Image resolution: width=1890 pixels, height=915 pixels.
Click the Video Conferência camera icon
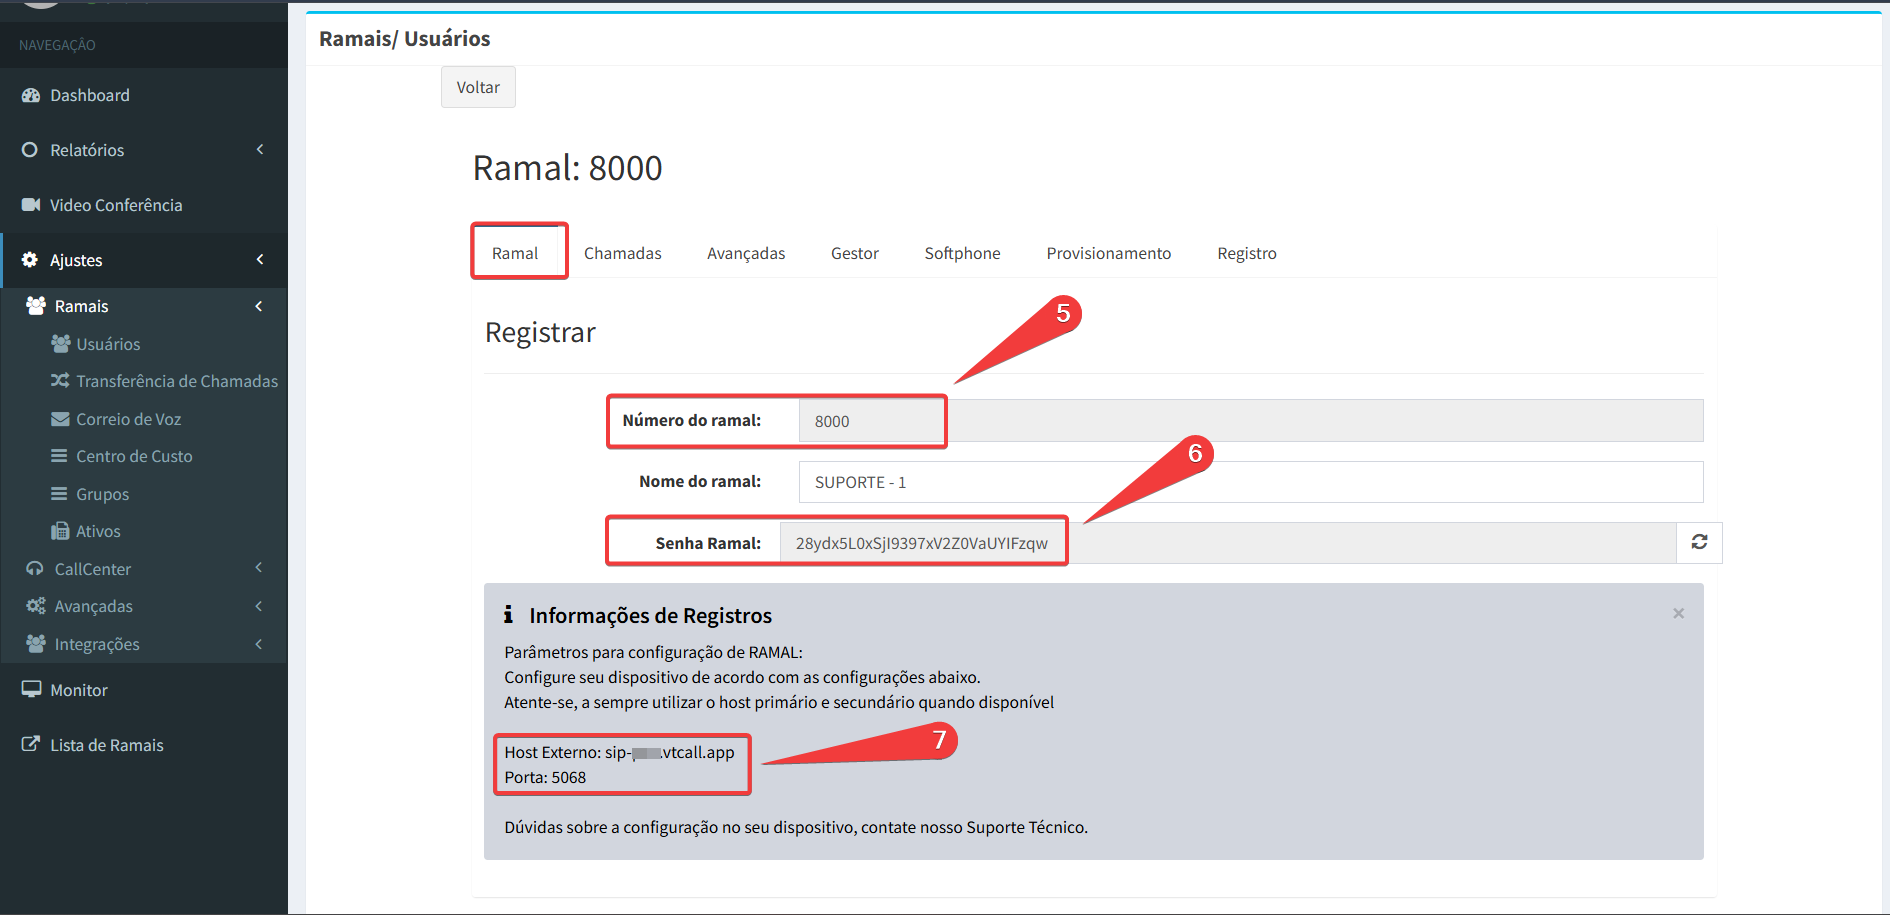[x=31, y=205]
